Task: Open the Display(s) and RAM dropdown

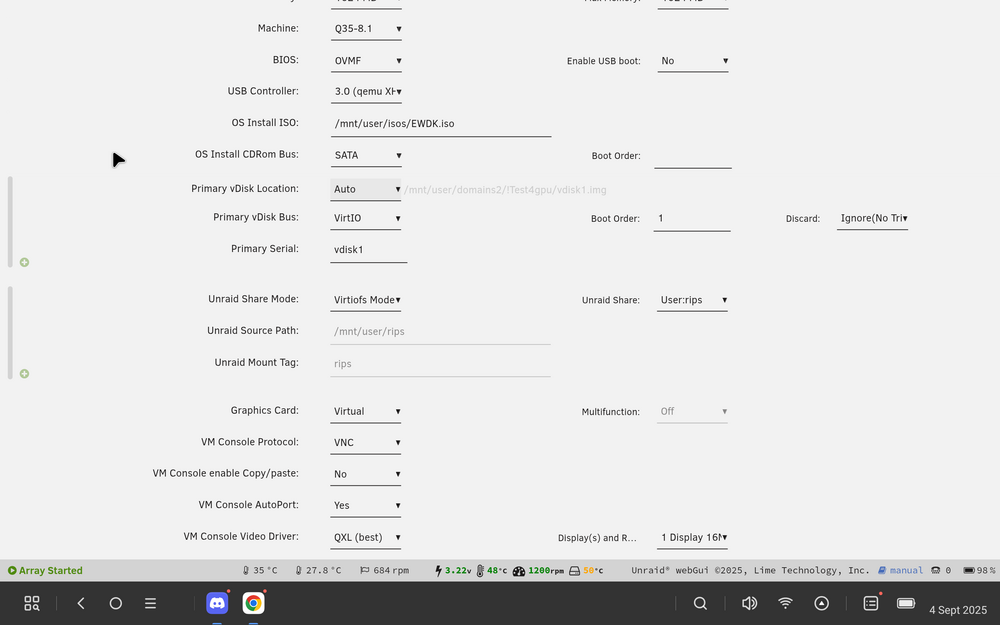Action: point(693,538)
